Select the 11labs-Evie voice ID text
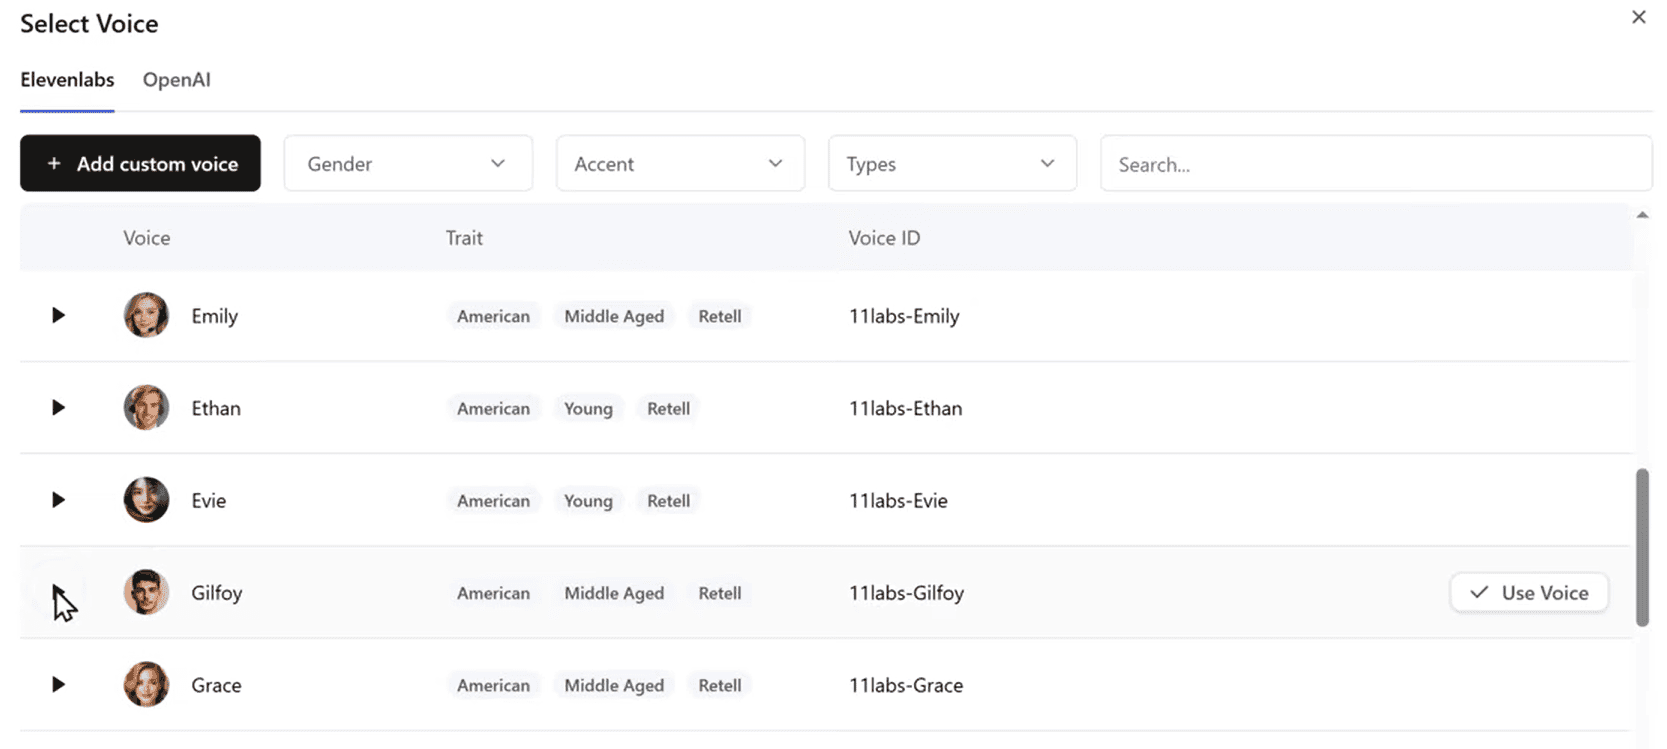The width and height of the screenshot is (1667, 749). (898, 501)
